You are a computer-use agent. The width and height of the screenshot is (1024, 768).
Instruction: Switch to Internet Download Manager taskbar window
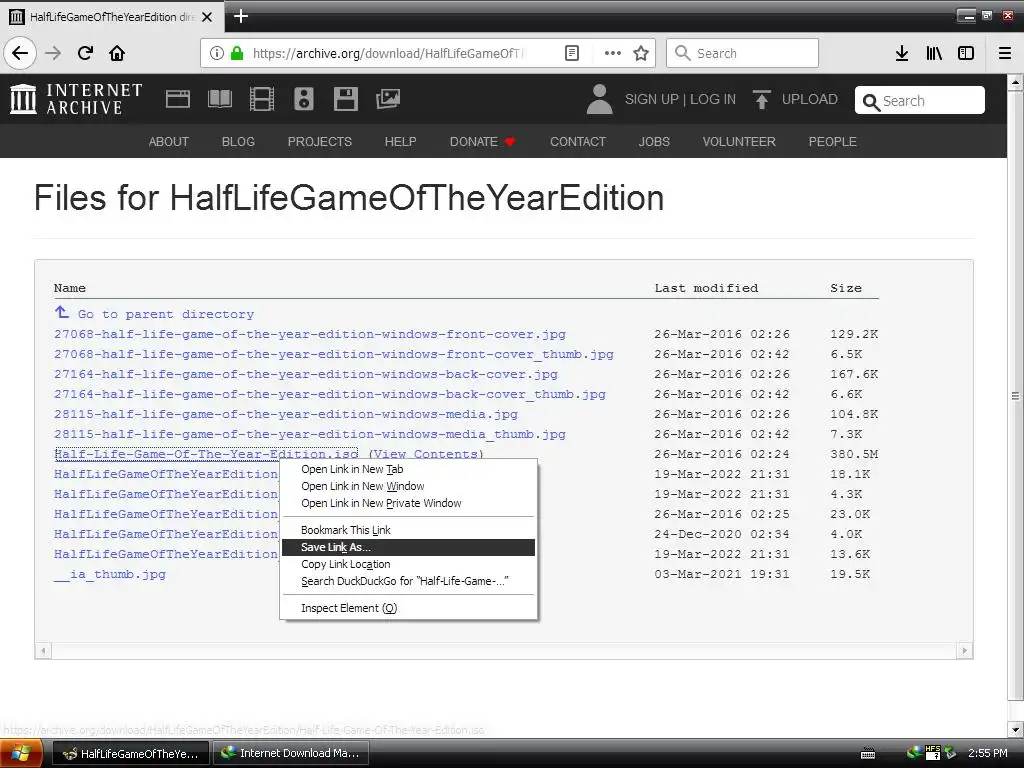click(291, 753)
